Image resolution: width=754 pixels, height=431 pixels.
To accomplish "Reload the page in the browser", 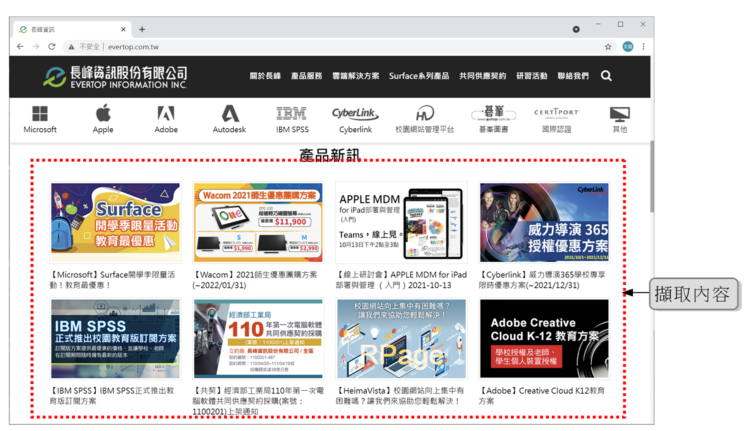I will (51, 47).
